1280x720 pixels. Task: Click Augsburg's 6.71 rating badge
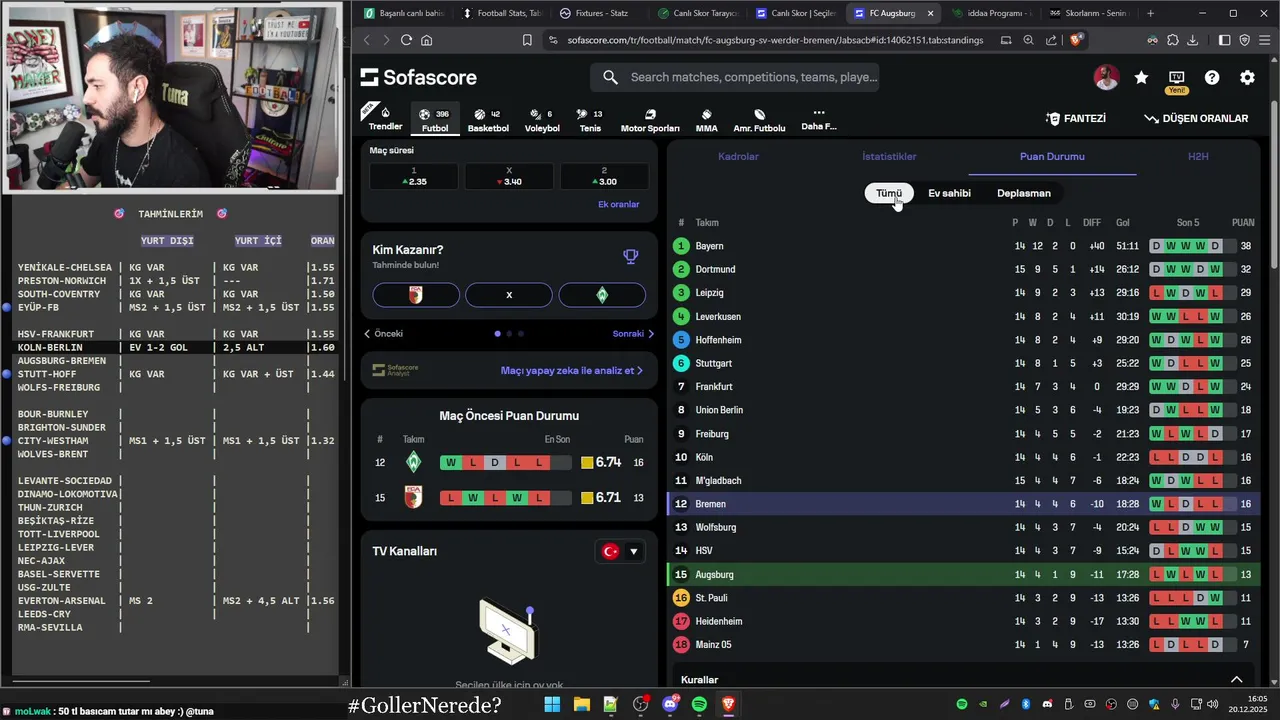click(601, 498)
